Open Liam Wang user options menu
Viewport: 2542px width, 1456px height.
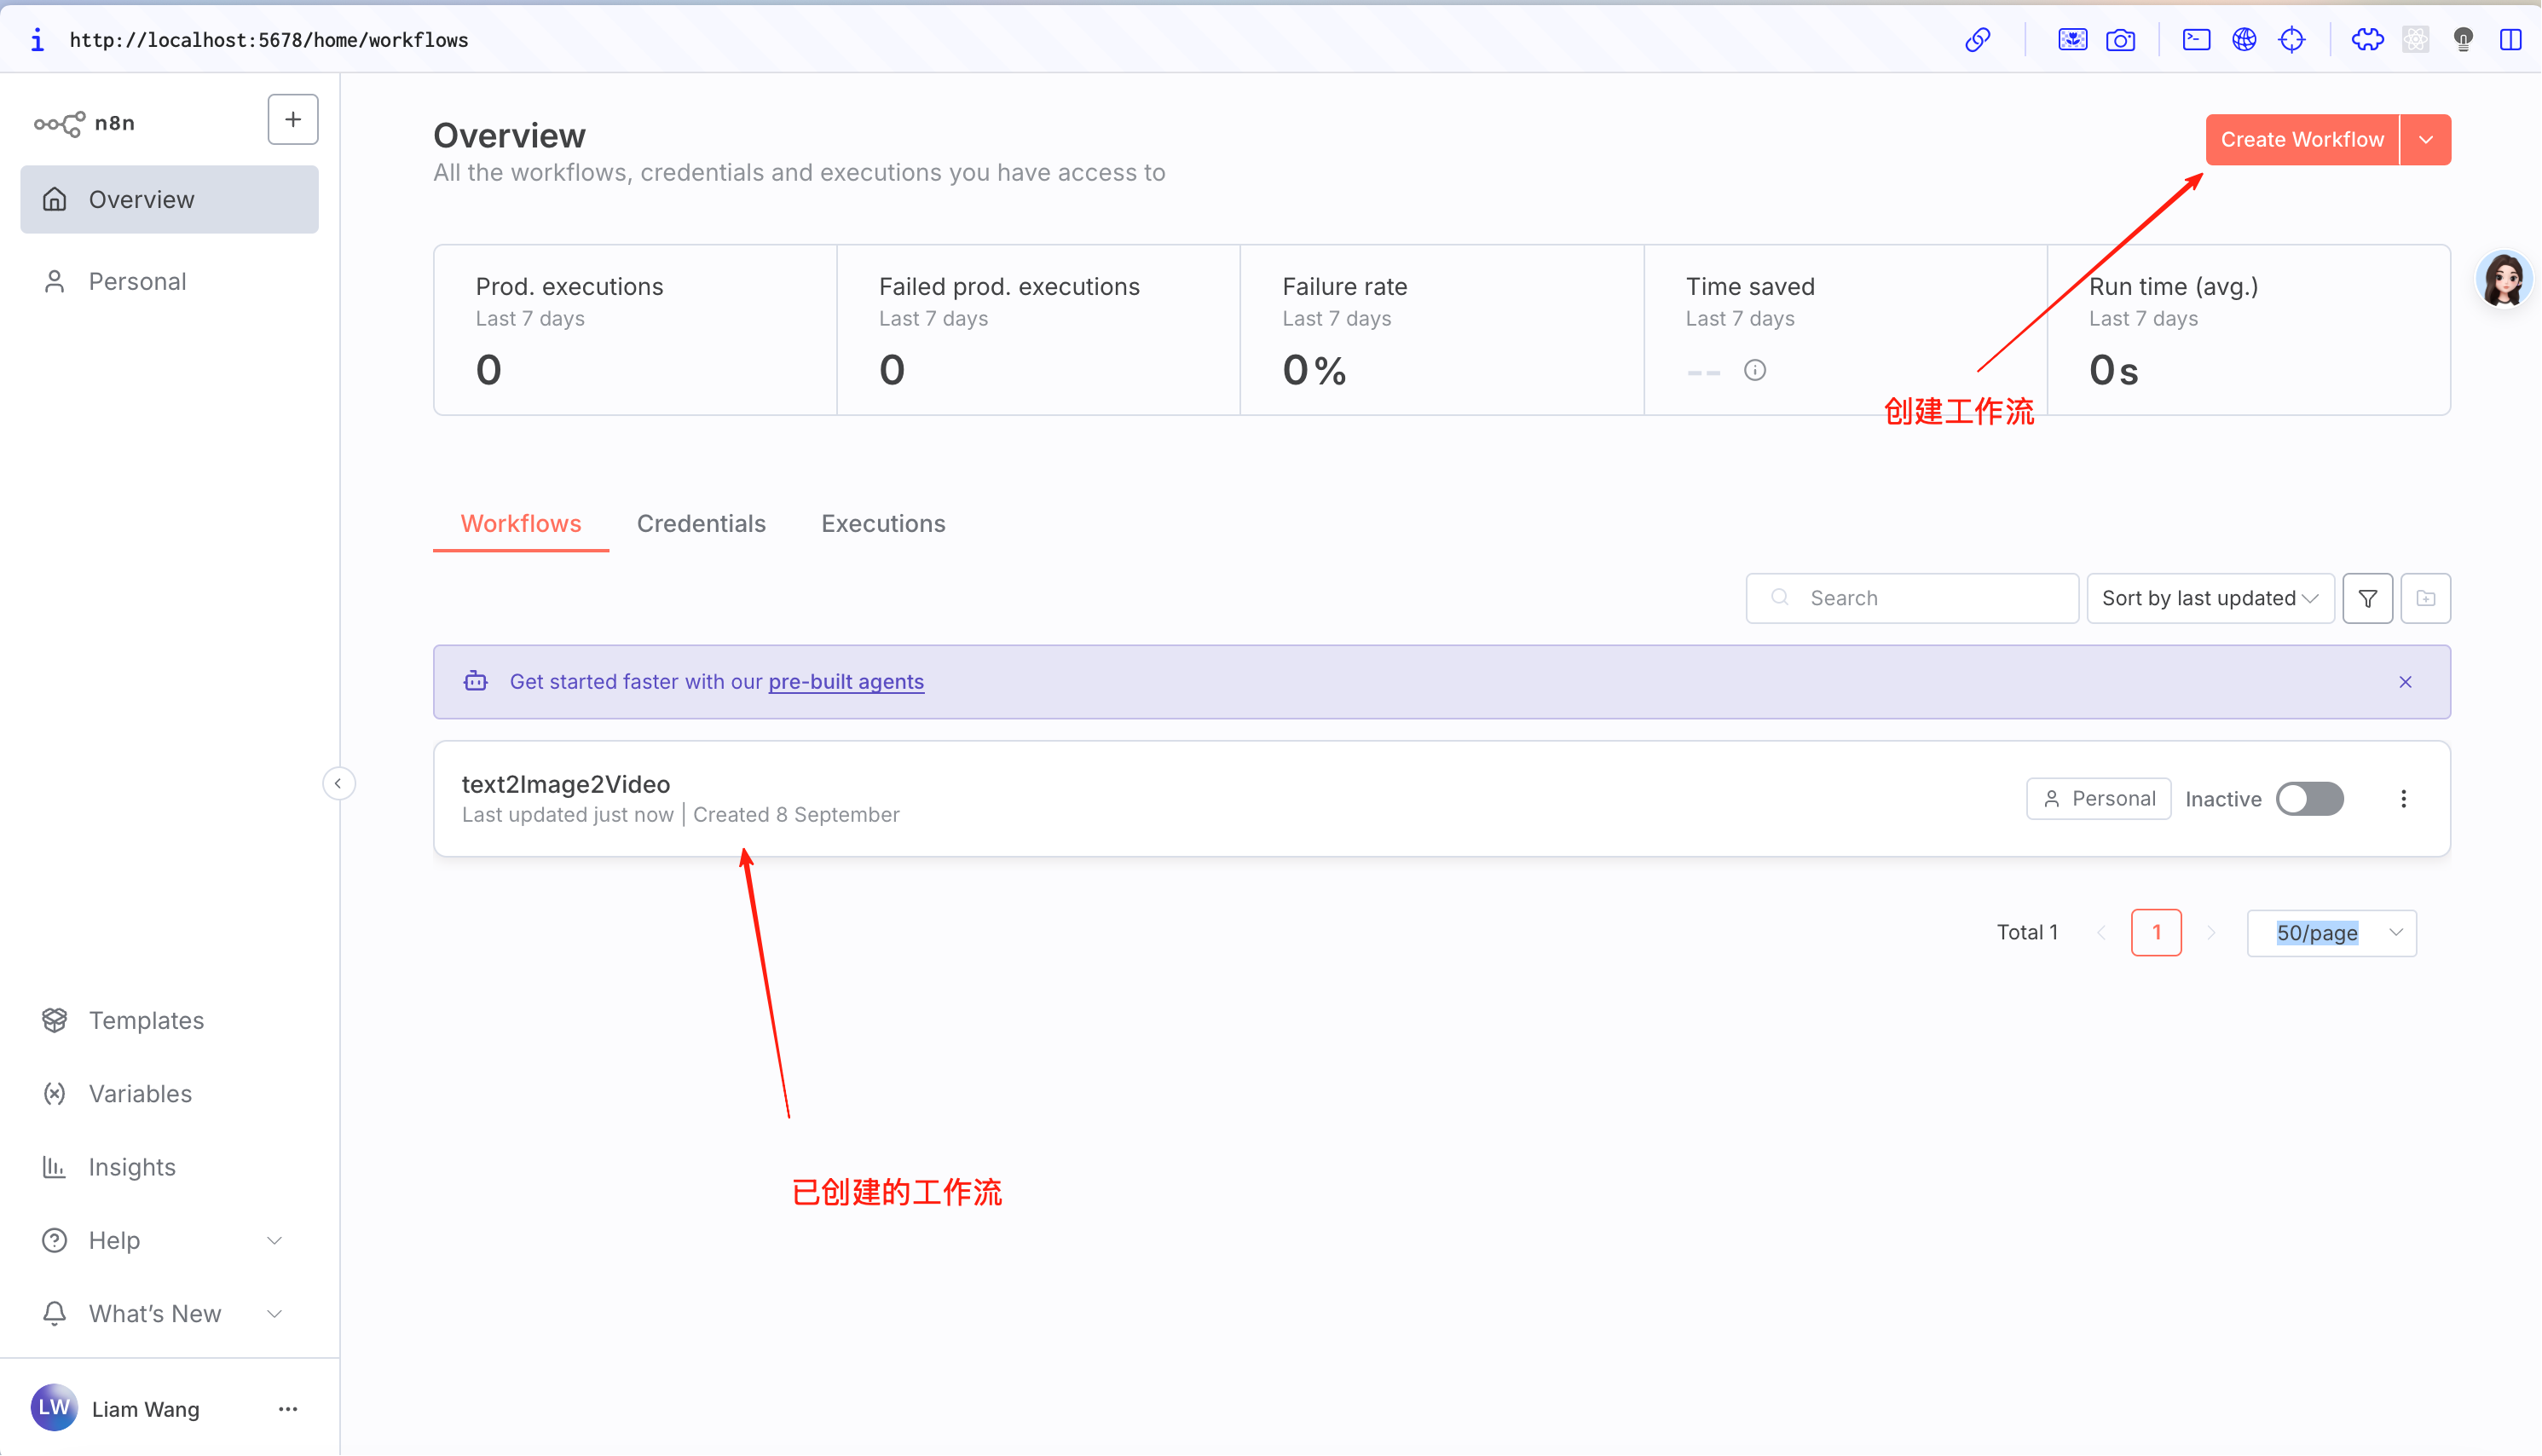(288, 1409)
